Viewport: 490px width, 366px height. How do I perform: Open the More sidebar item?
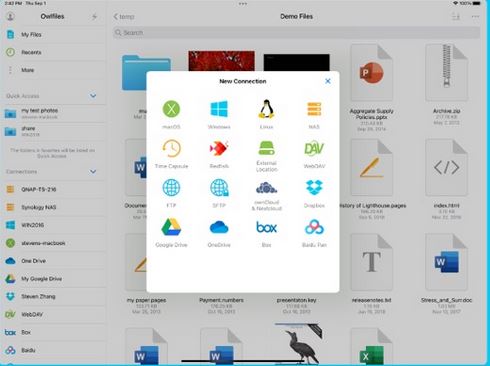pos(53,70)
